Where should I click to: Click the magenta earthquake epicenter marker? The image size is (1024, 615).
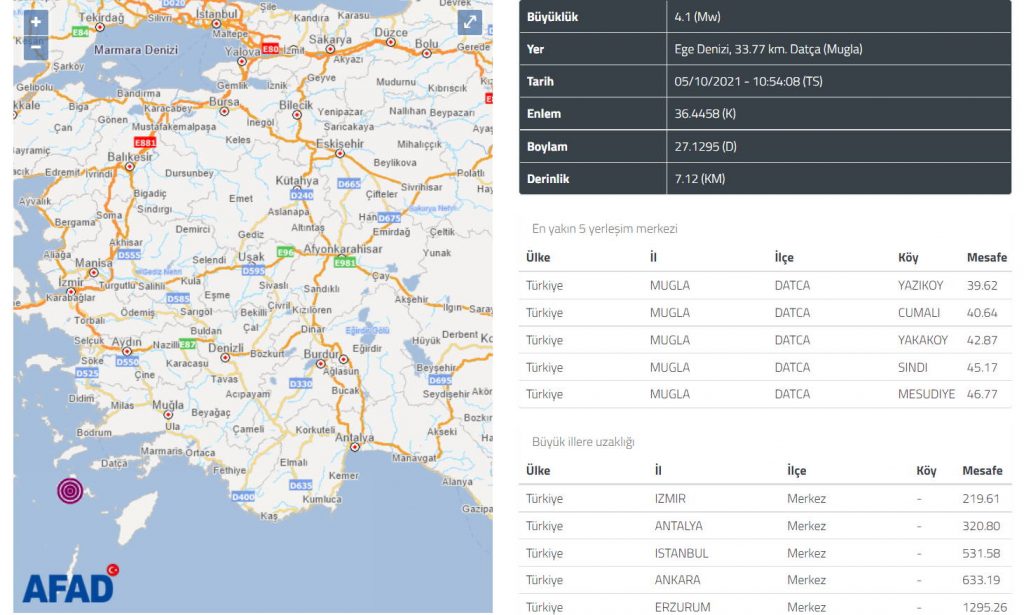point(70,490)
